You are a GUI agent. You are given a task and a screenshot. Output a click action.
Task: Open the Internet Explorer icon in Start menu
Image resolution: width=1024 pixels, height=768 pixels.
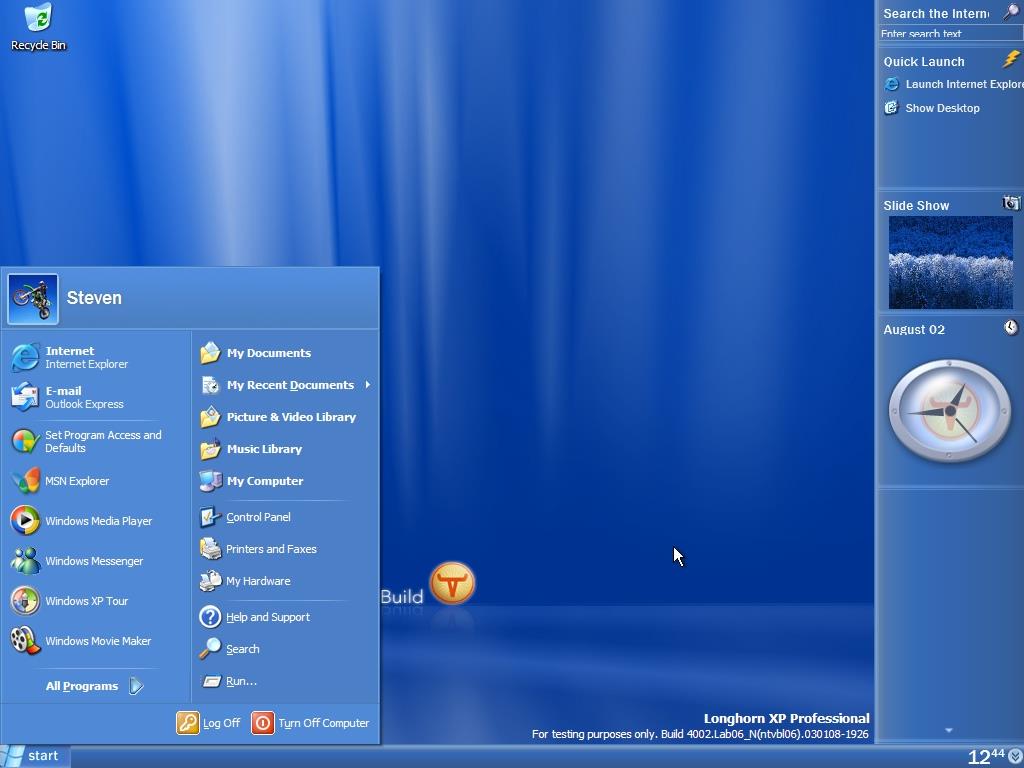25,357
